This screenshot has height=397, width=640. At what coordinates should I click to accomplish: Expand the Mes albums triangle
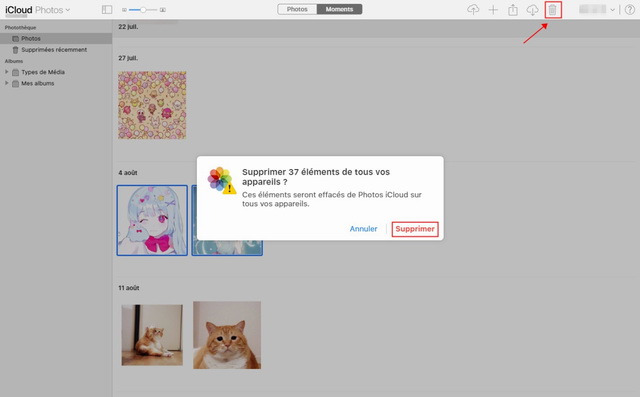(x=7, y=83)
